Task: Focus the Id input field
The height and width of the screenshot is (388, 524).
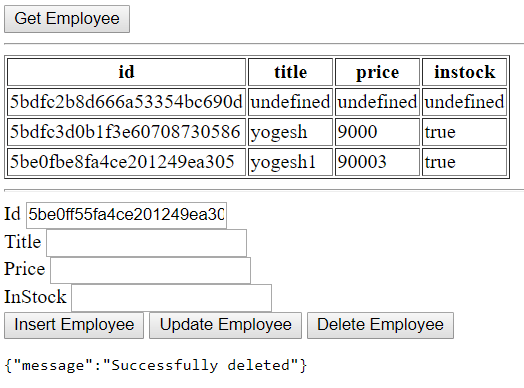Action: click(x=126, y=215)
